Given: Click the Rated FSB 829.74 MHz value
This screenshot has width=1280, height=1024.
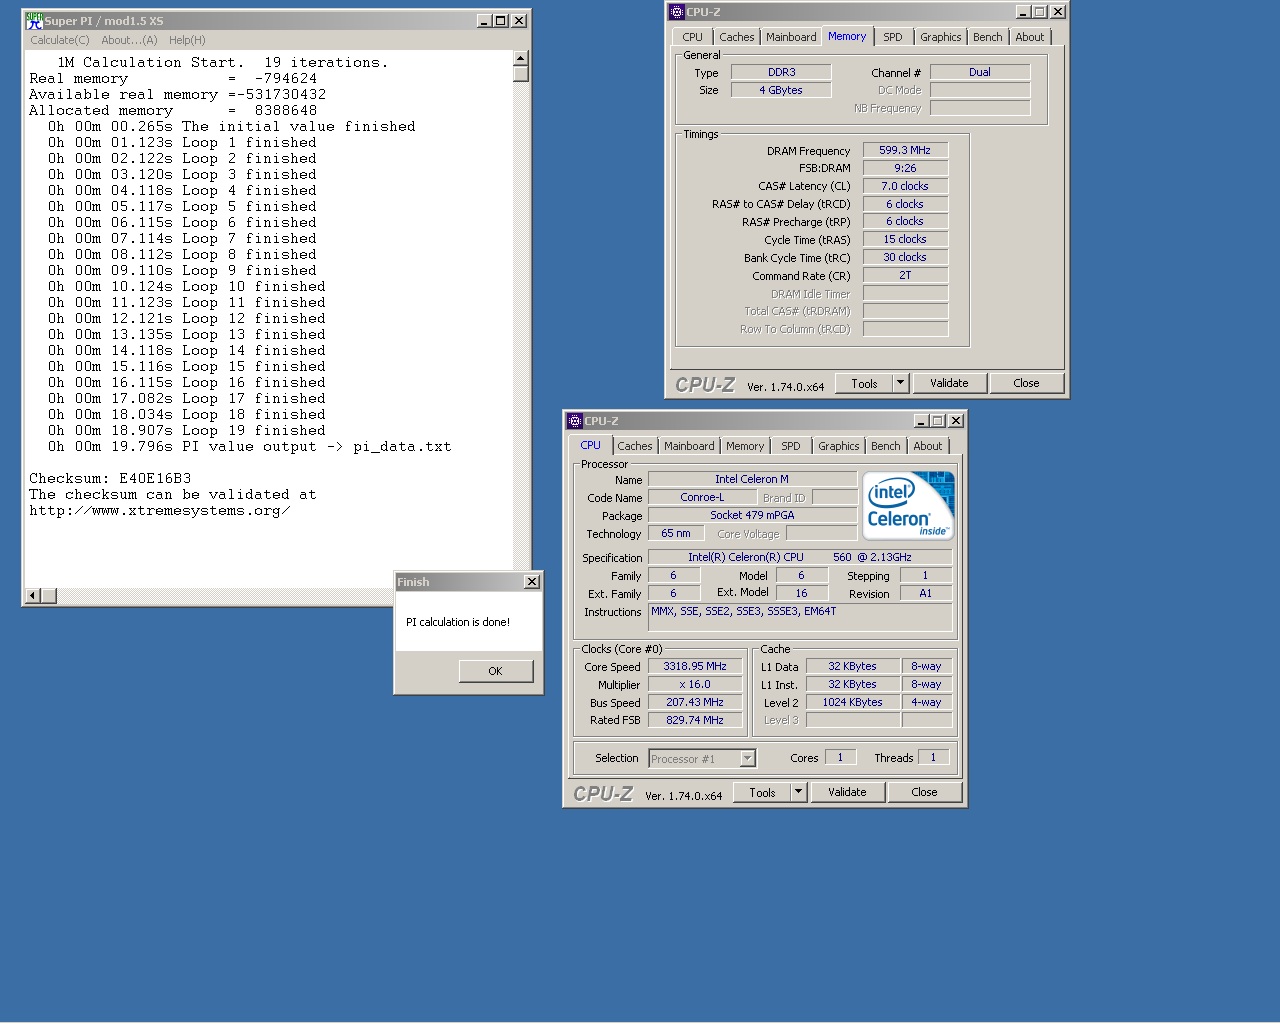Looking at the screenshot, I should click(x=695, y=720).
